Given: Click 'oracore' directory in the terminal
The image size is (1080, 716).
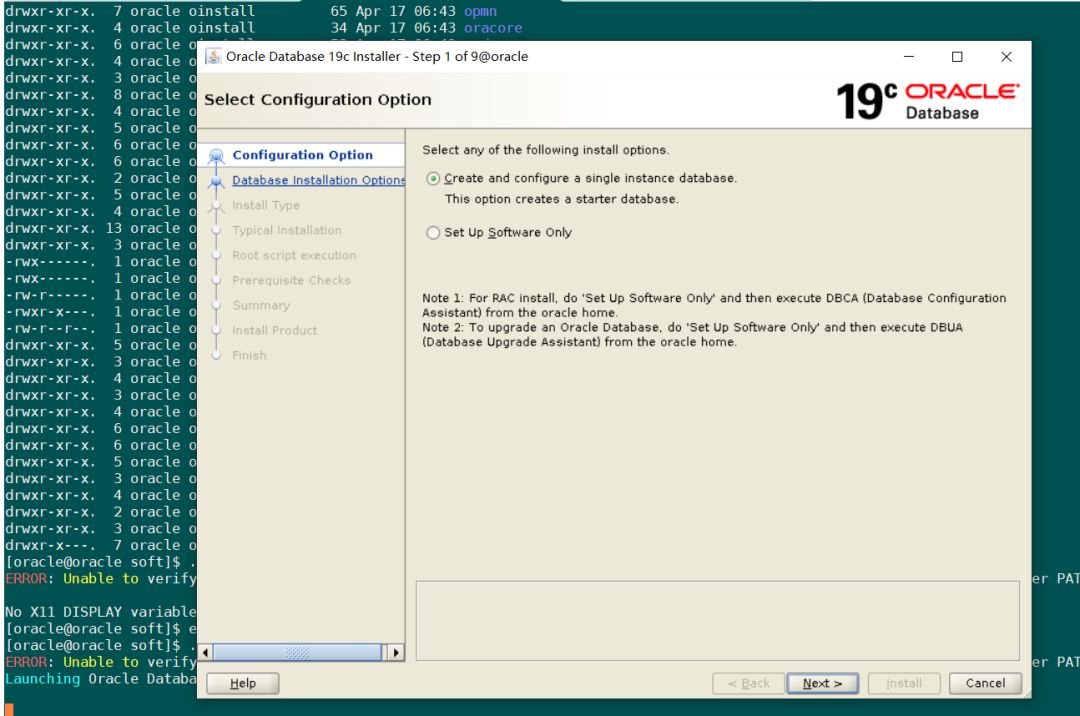Looking at the screenshot, I should [493, 28].
